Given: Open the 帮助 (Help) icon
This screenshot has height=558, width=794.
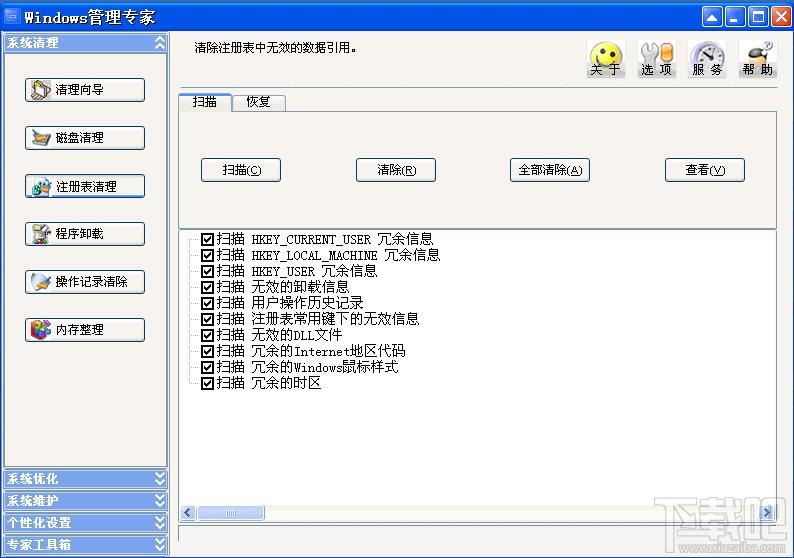Looking at the screenshot, I should (758, 58).
